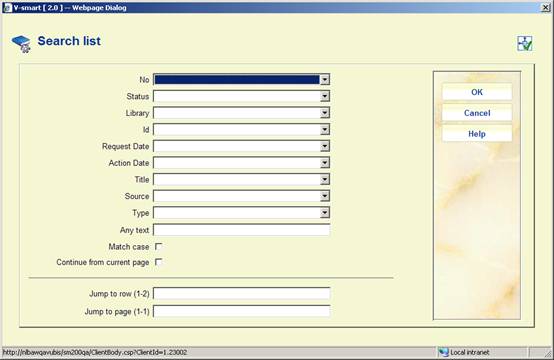Click the V-smart title bar page icon
Screen dimensions: 554x360
click(7, 7)
